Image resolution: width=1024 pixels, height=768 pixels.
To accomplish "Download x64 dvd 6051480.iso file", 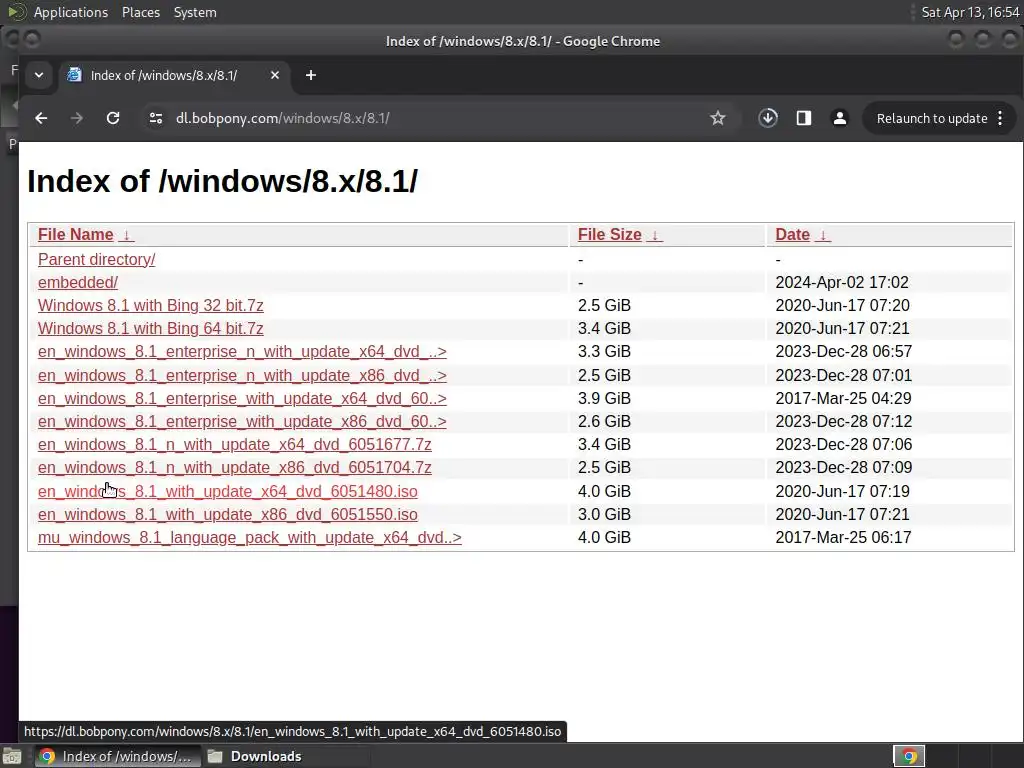I will click(x=228, y=491).
